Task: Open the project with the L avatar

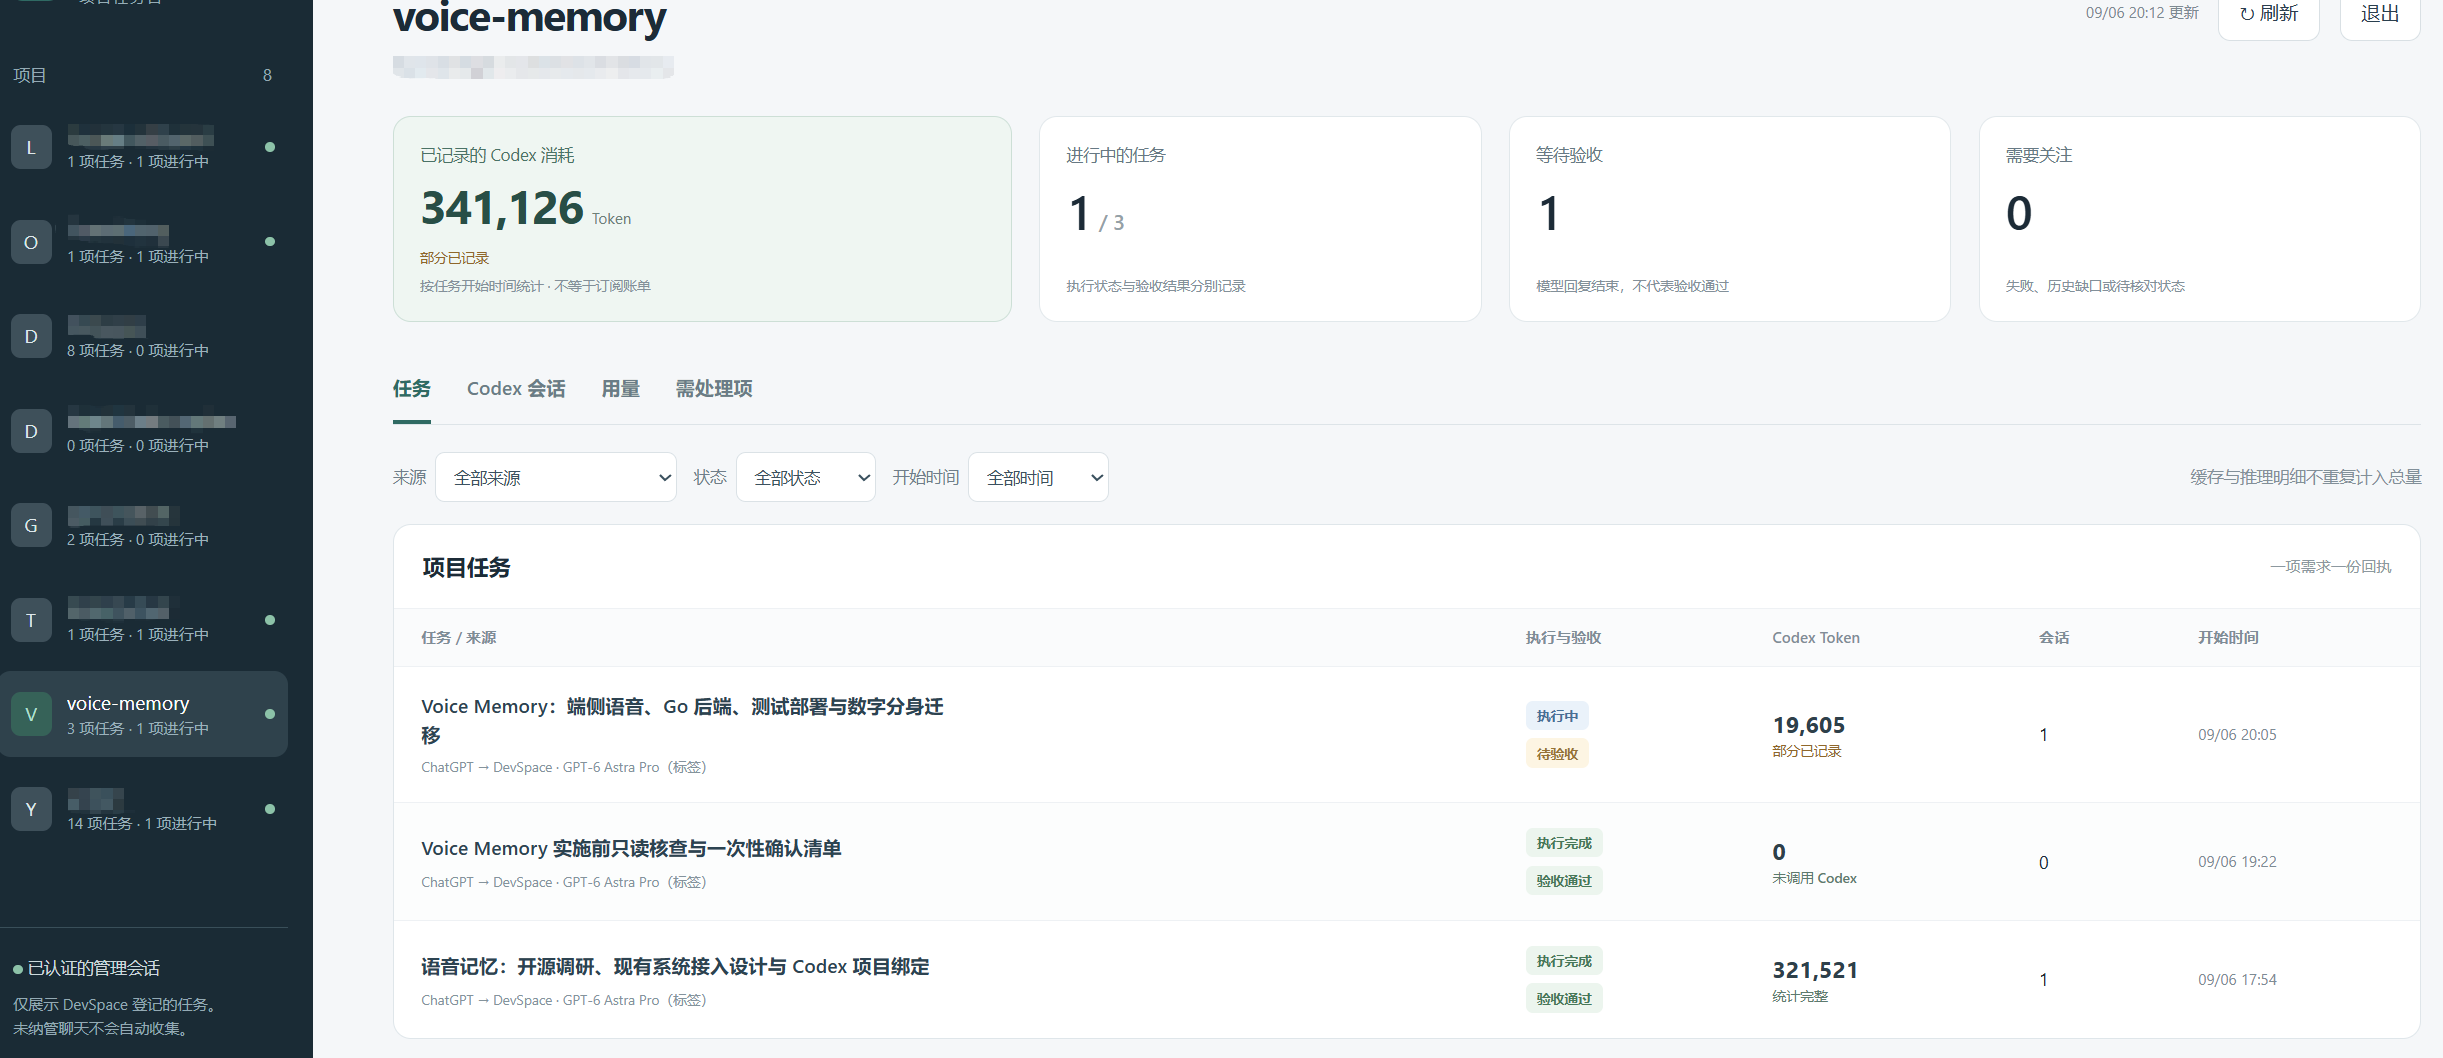Action: click(x=144, y=148)
